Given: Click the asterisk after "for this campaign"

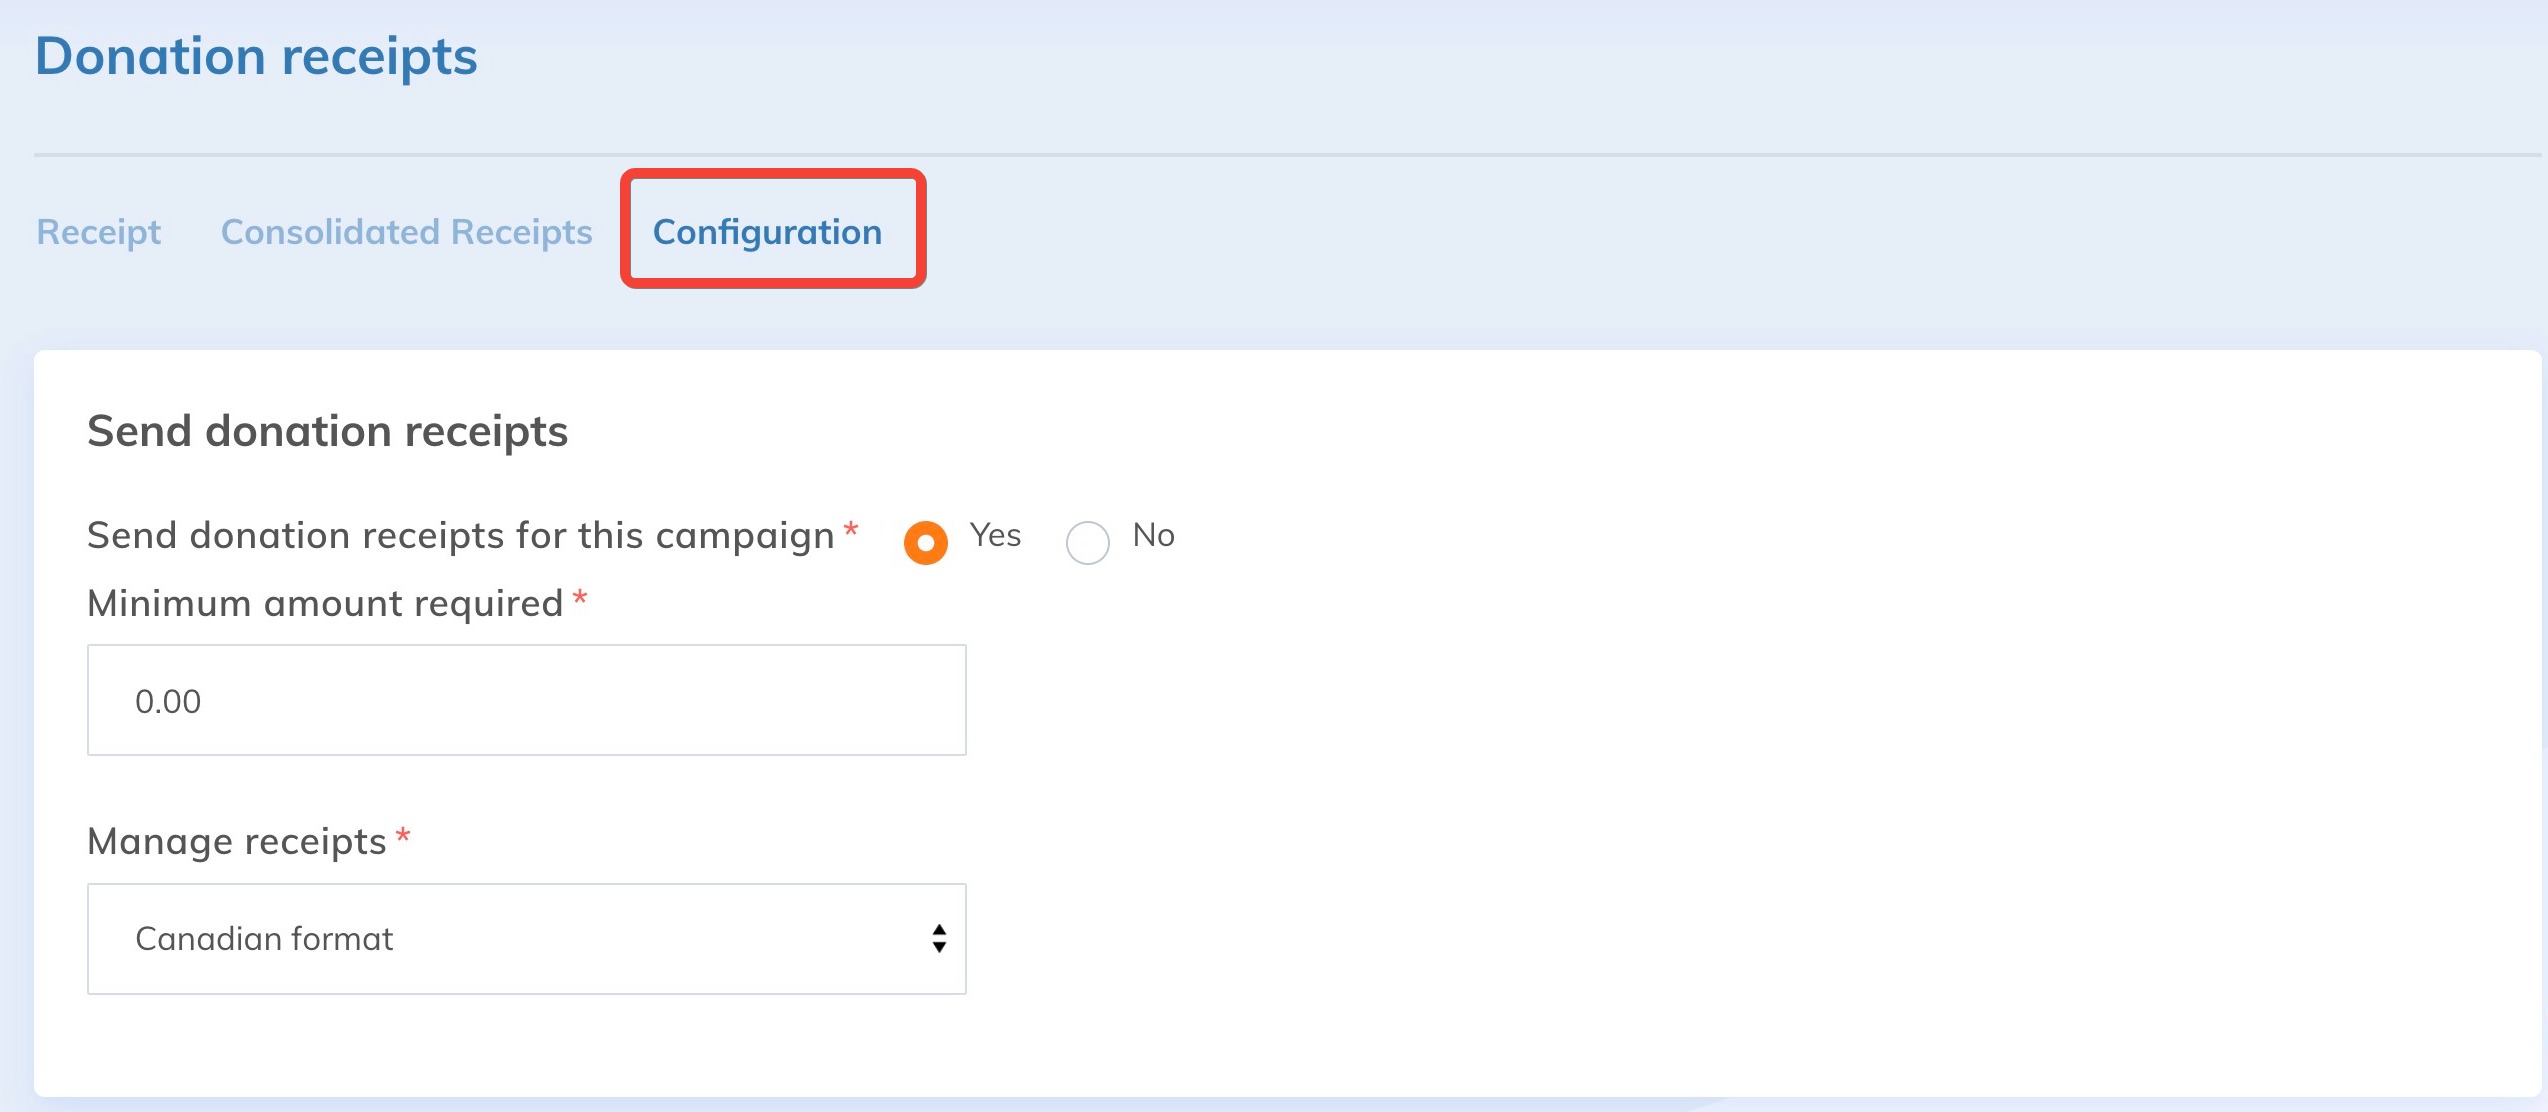Looking at the screenshot, I should click(x=851, y=530).
